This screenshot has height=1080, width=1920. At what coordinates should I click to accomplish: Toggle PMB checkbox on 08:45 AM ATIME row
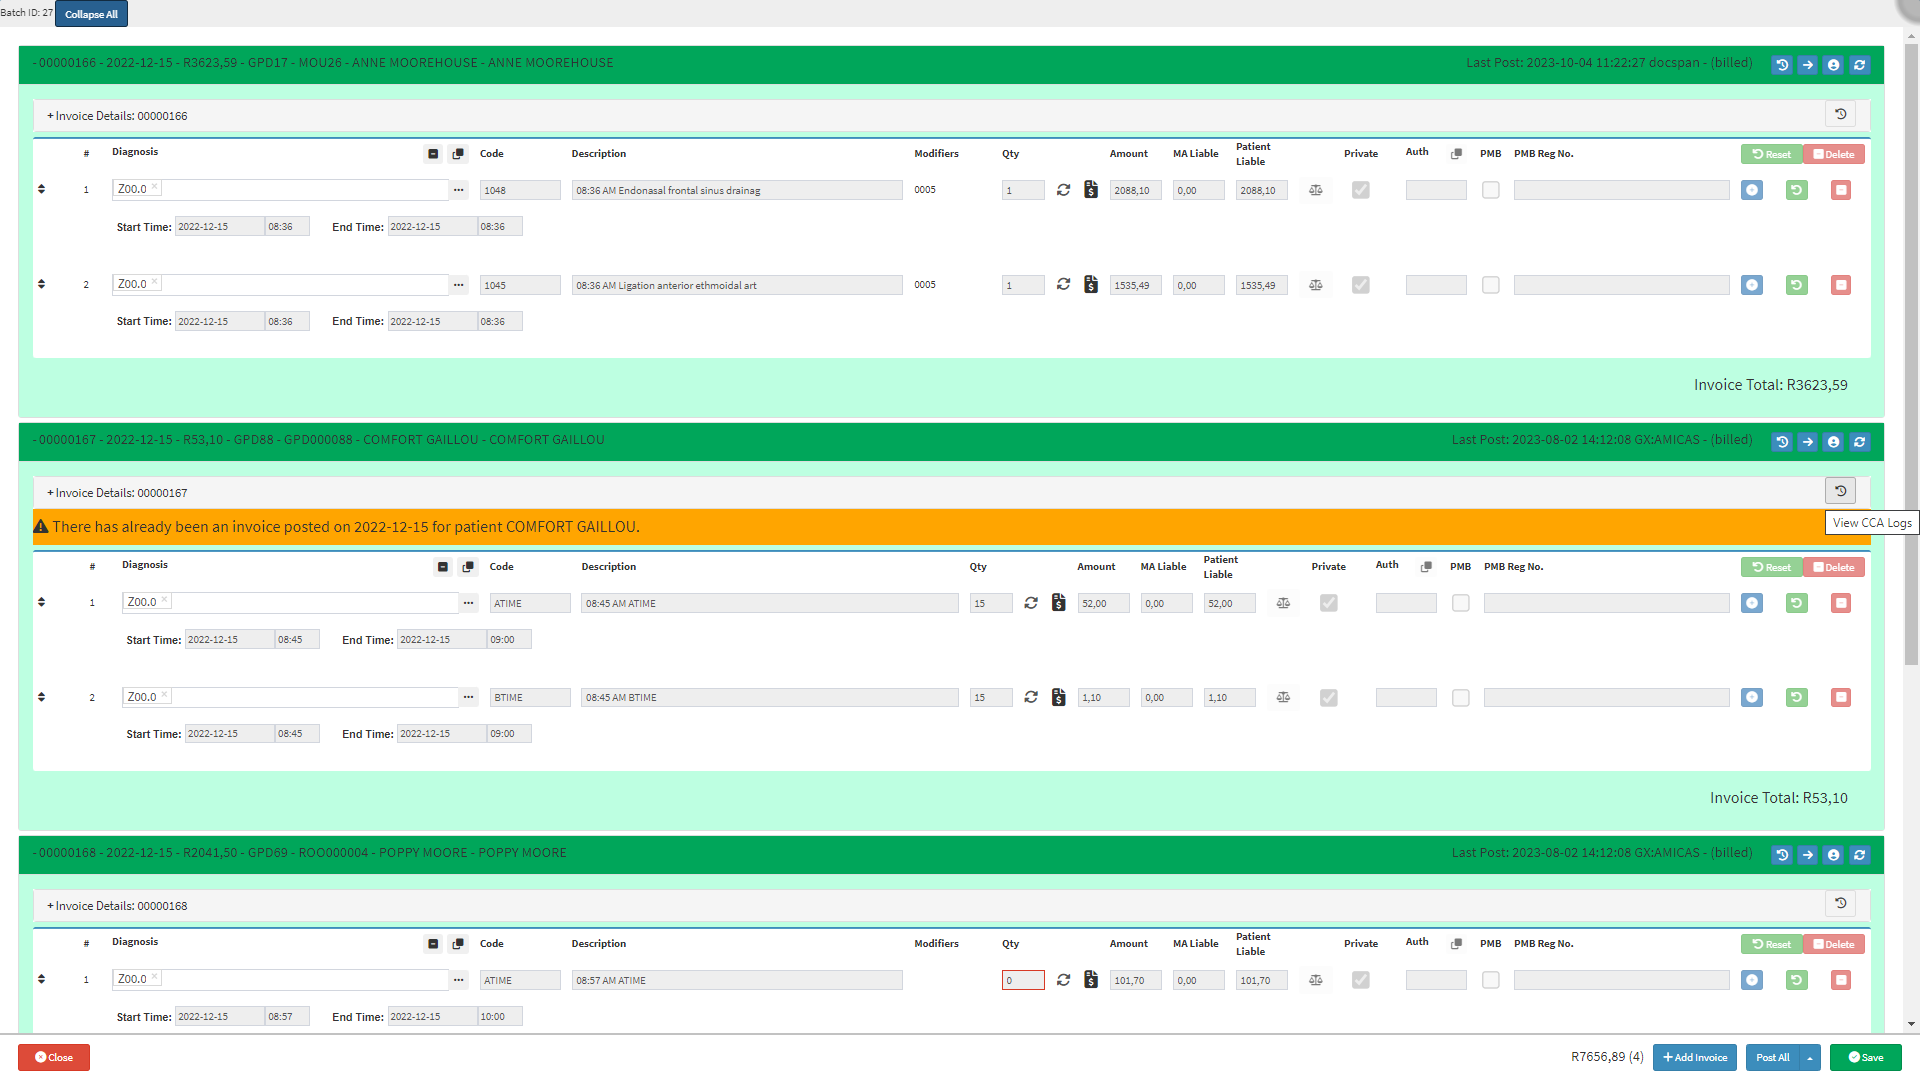[1460, 603]
